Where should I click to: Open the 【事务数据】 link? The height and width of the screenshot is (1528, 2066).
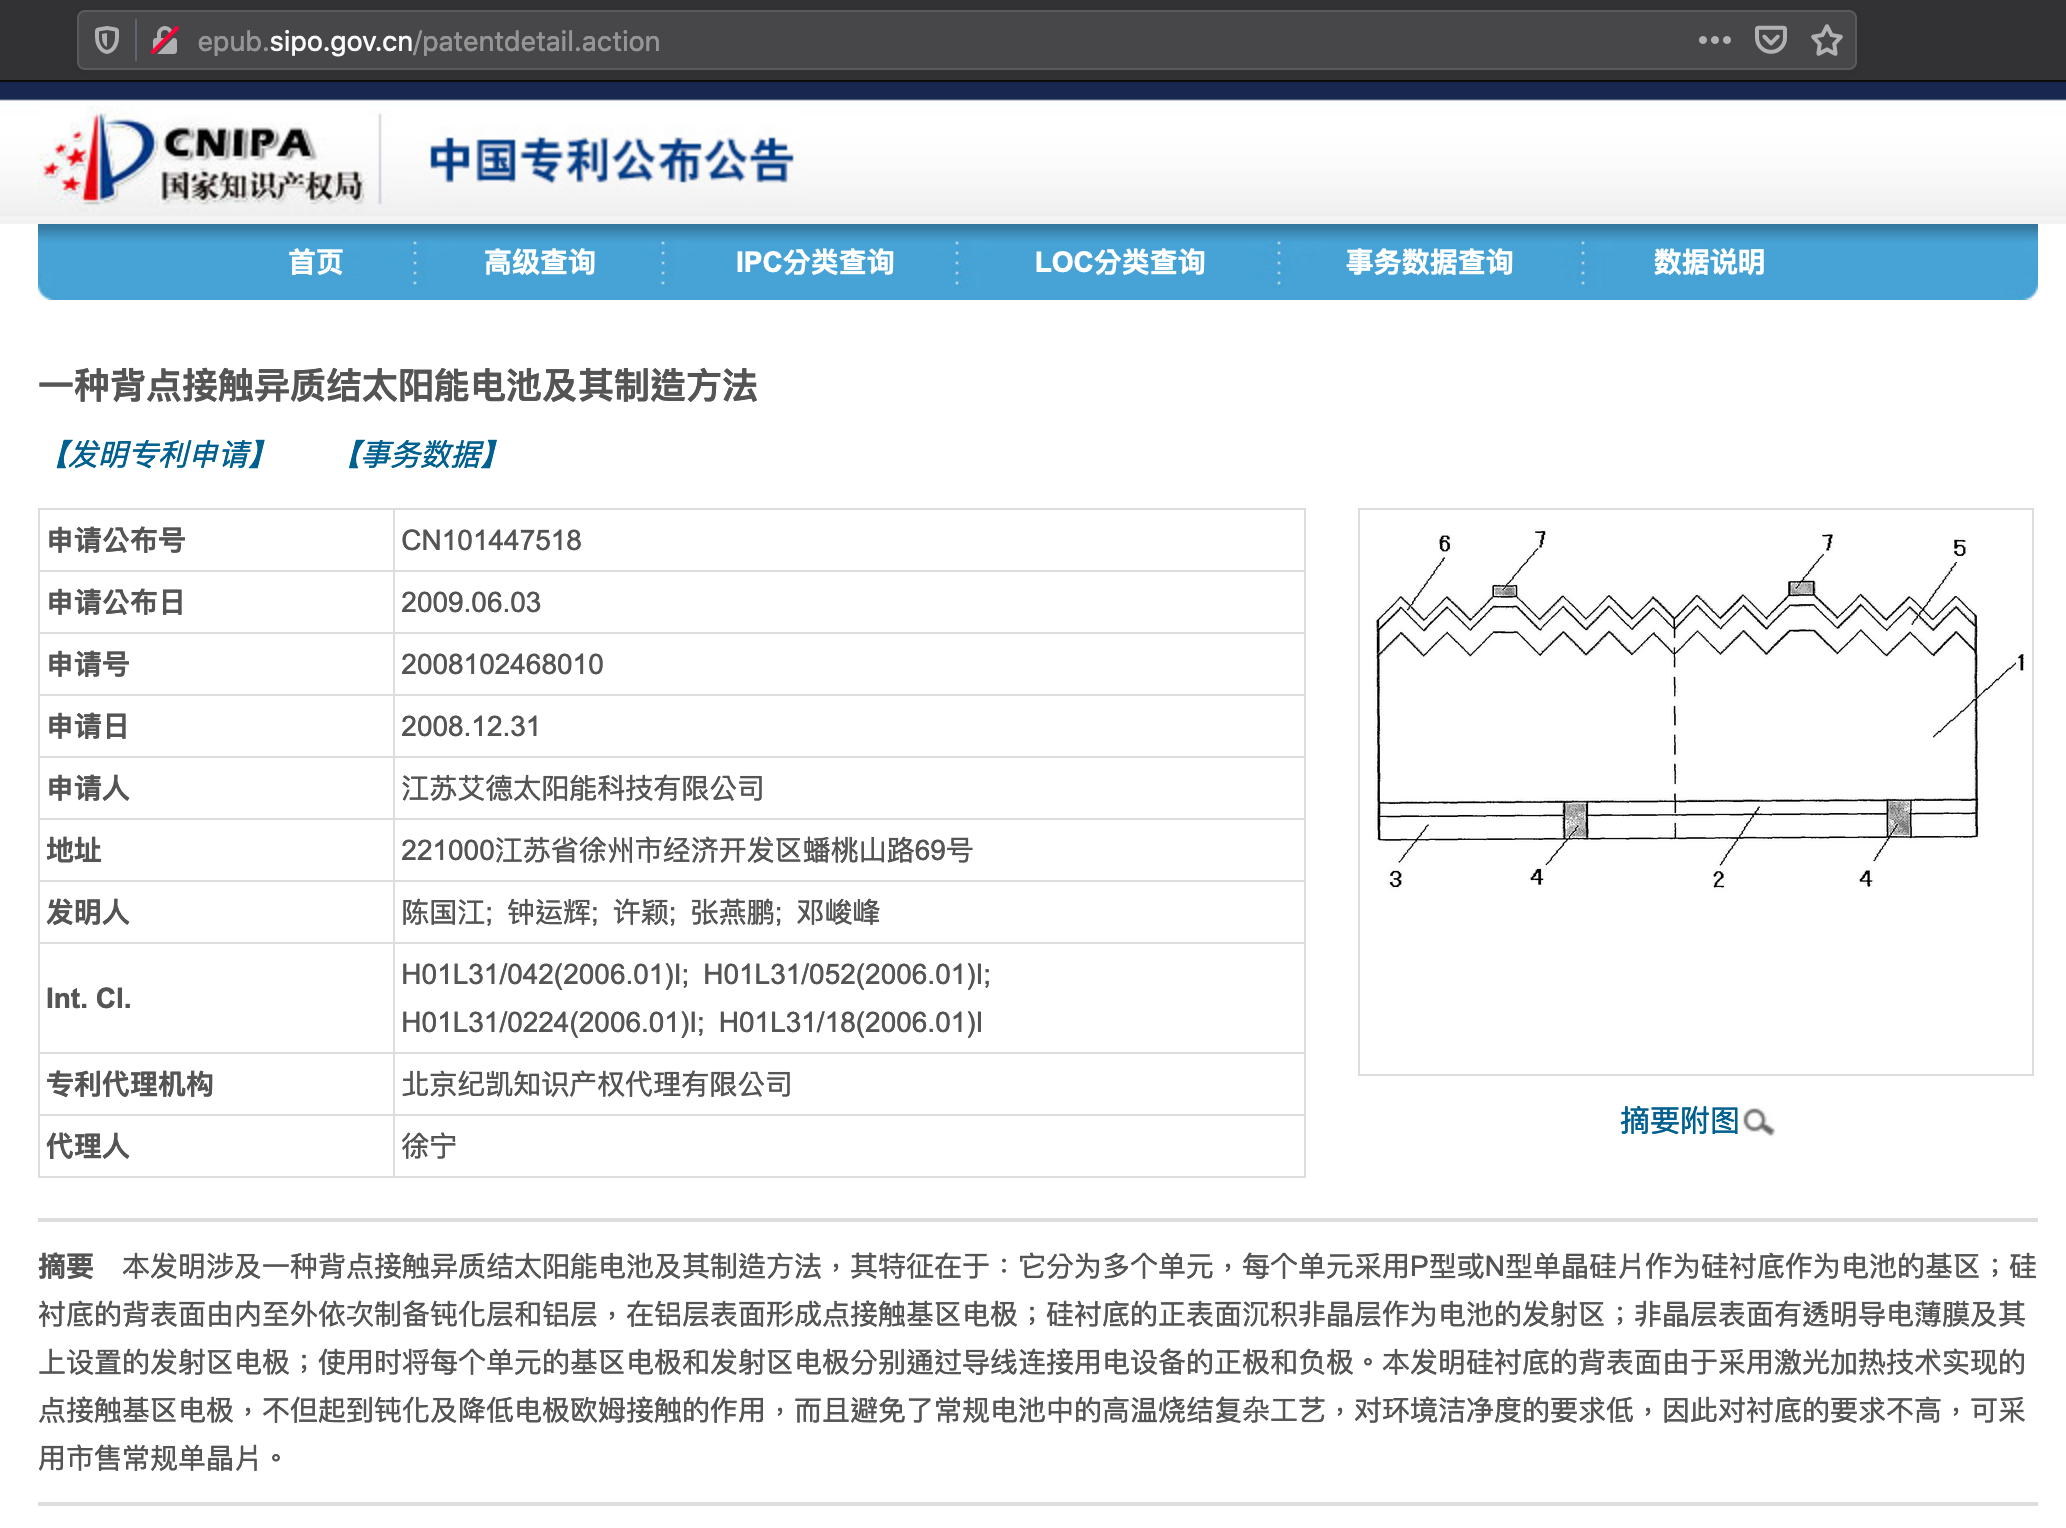pyautogui.click(x=421, y=454)
